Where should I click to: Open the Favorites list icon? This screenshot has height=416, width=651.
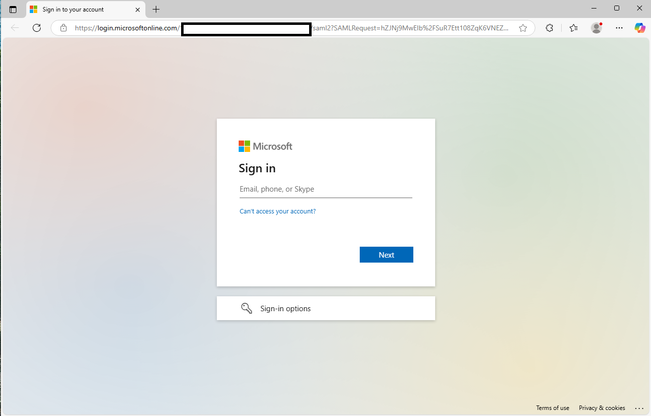click(x=573, y=28)
